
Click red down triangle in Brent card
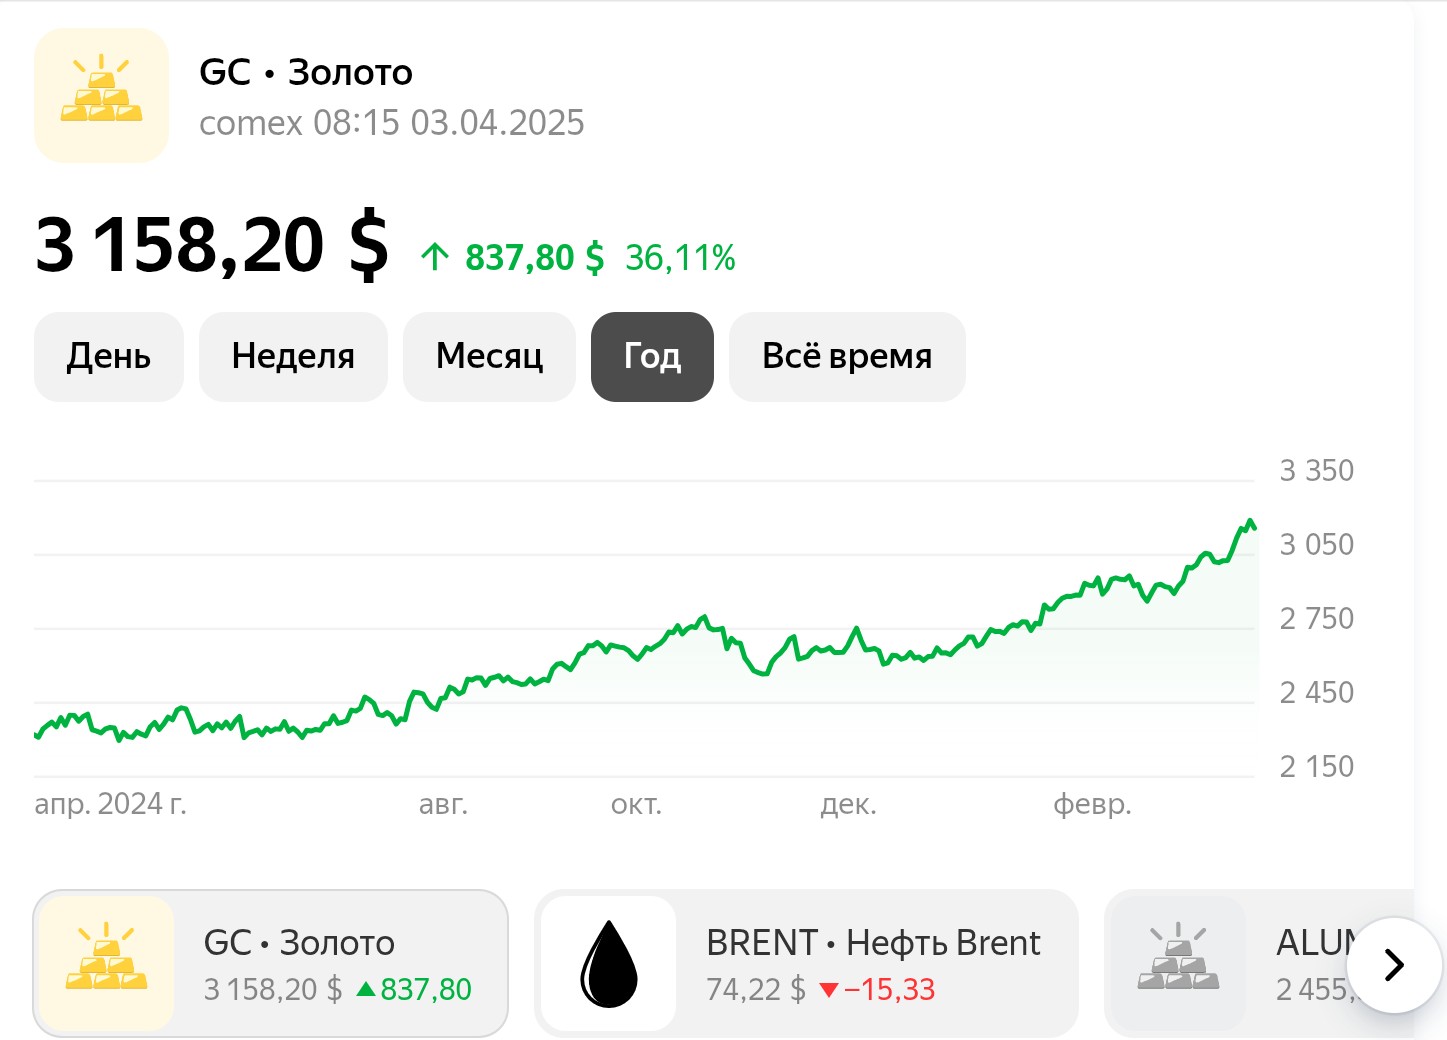pos(828,990)
